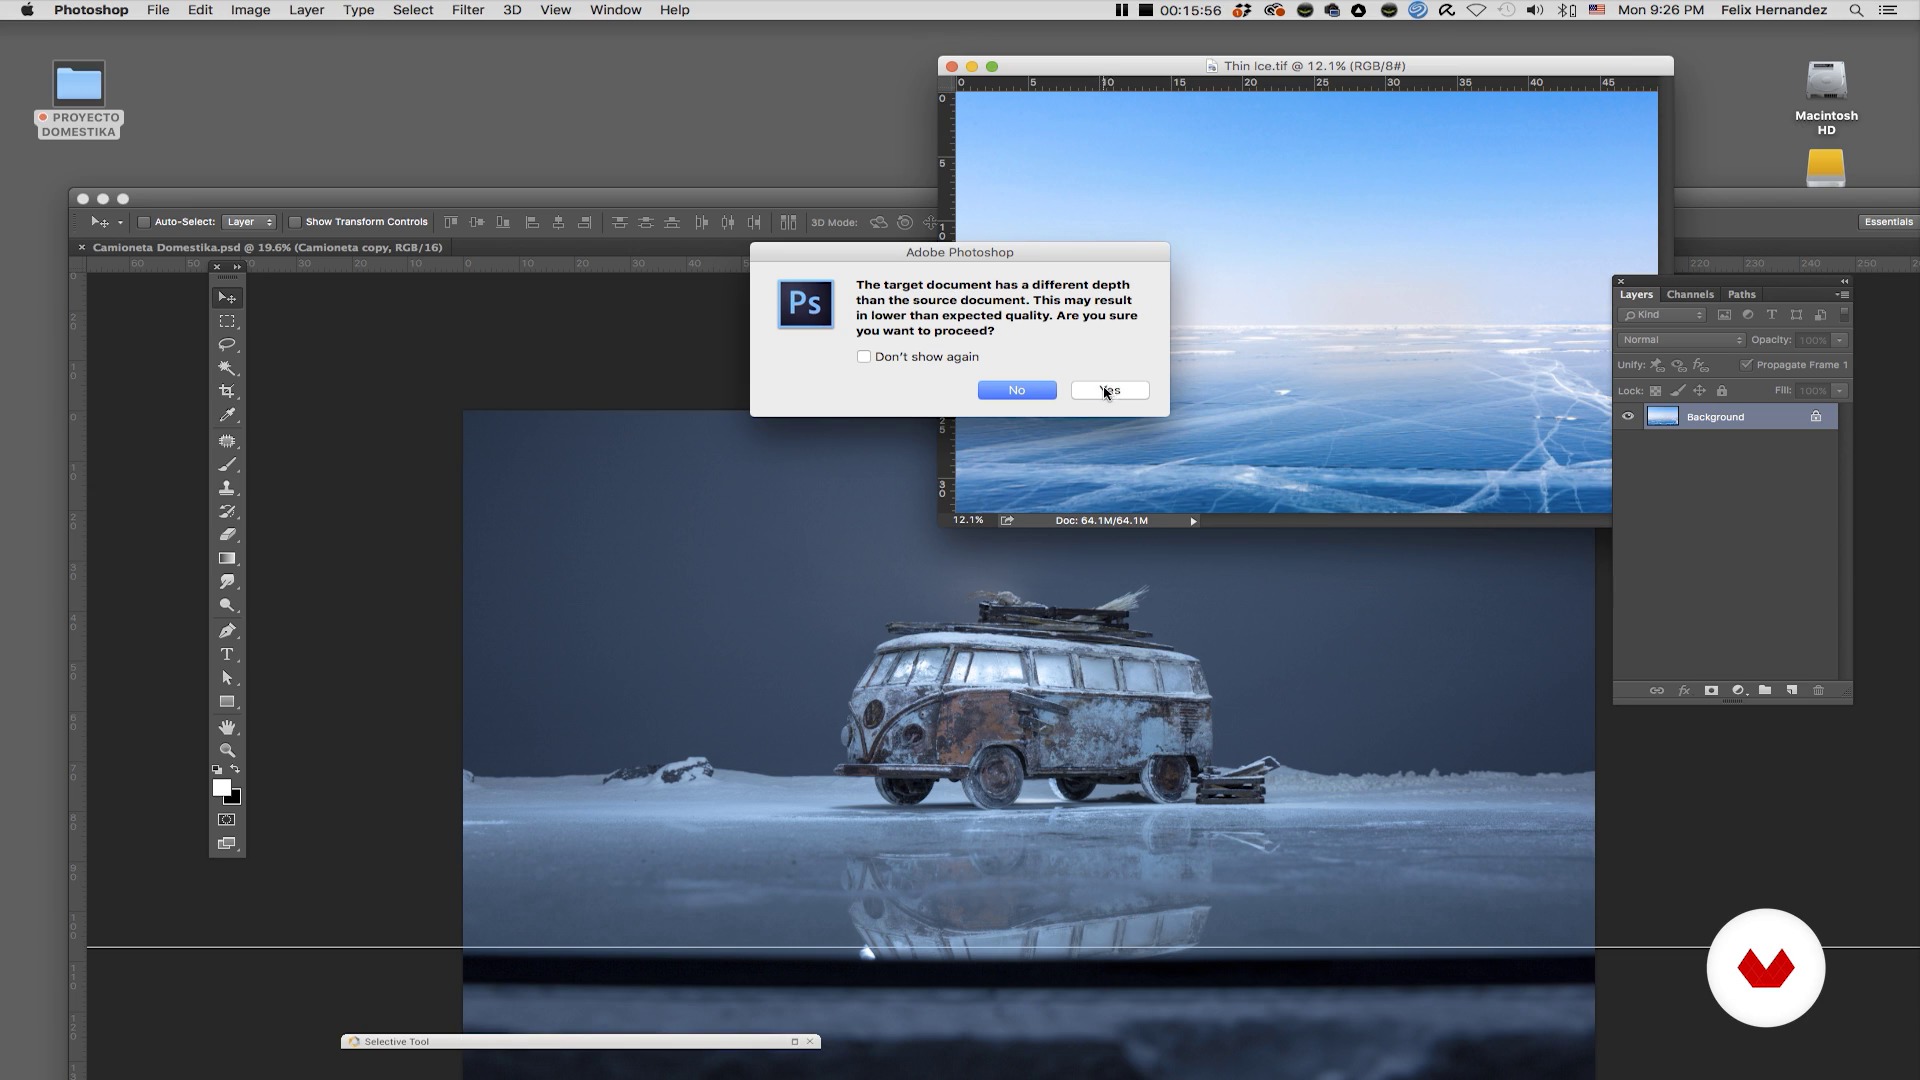Open the Normal blend mode dropdown
Image resolution: width=1920 pixels, height=1080 pixels.
pyautogui.click(x=1681, y=340)
